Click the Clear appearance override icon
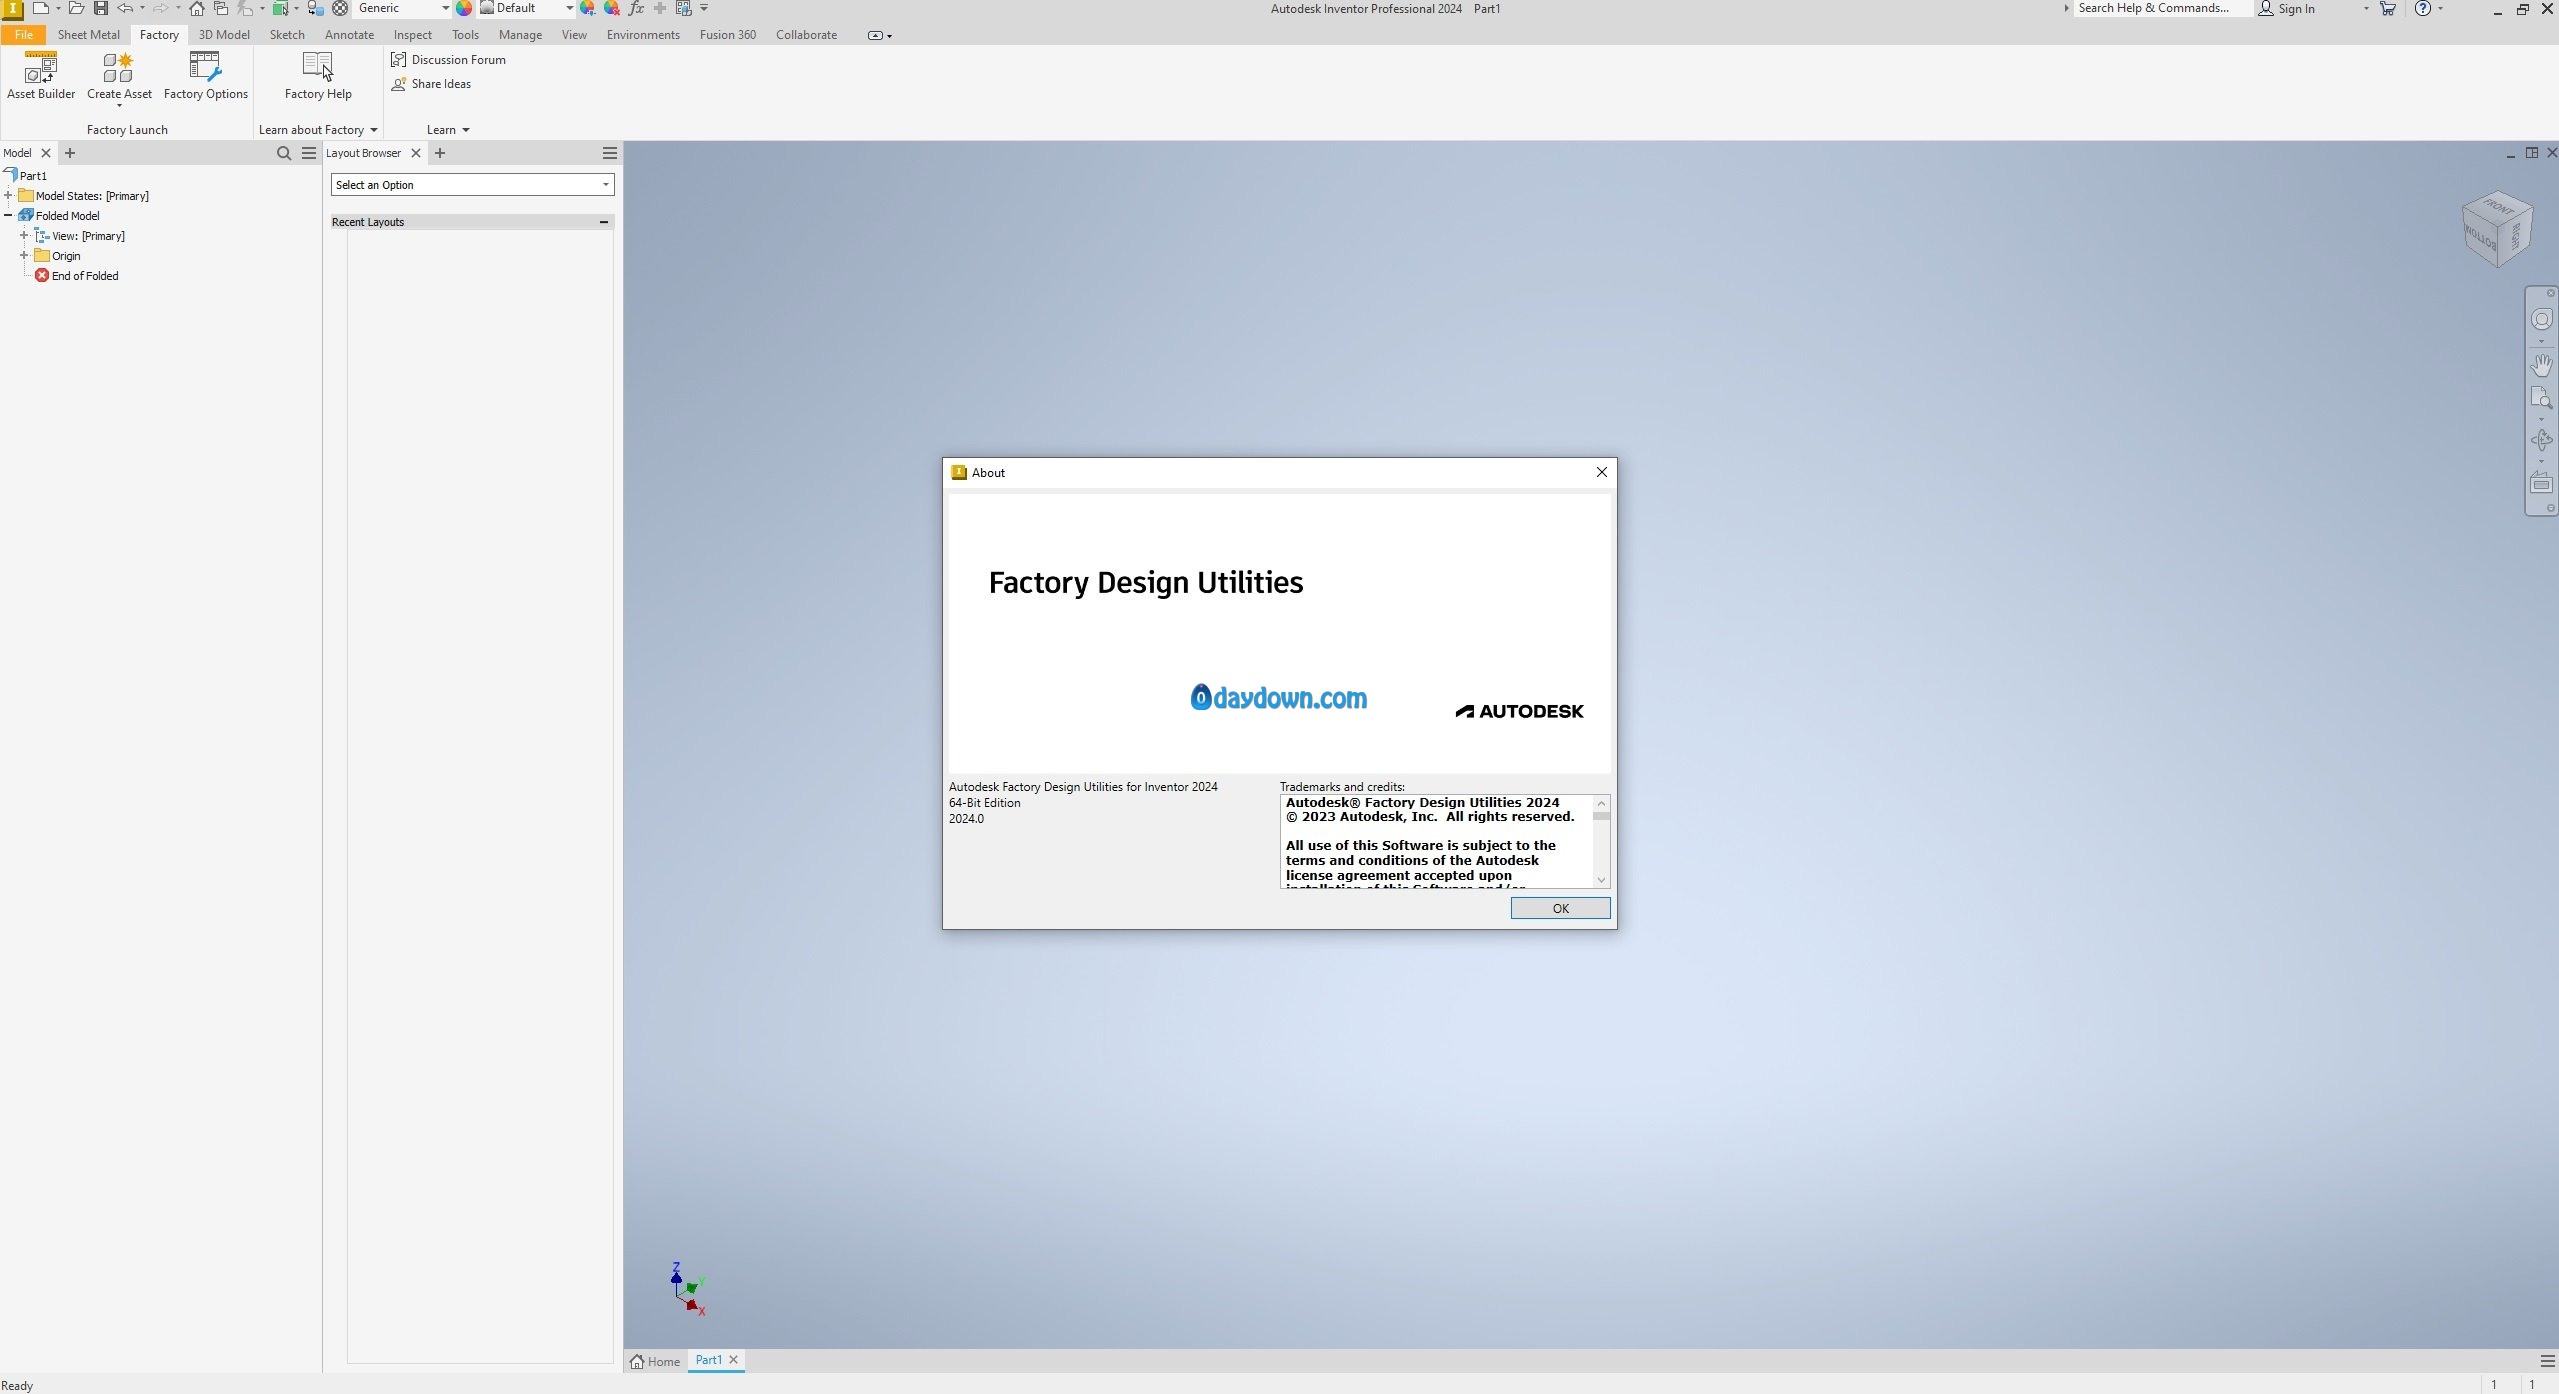 (x=612, y=8)
